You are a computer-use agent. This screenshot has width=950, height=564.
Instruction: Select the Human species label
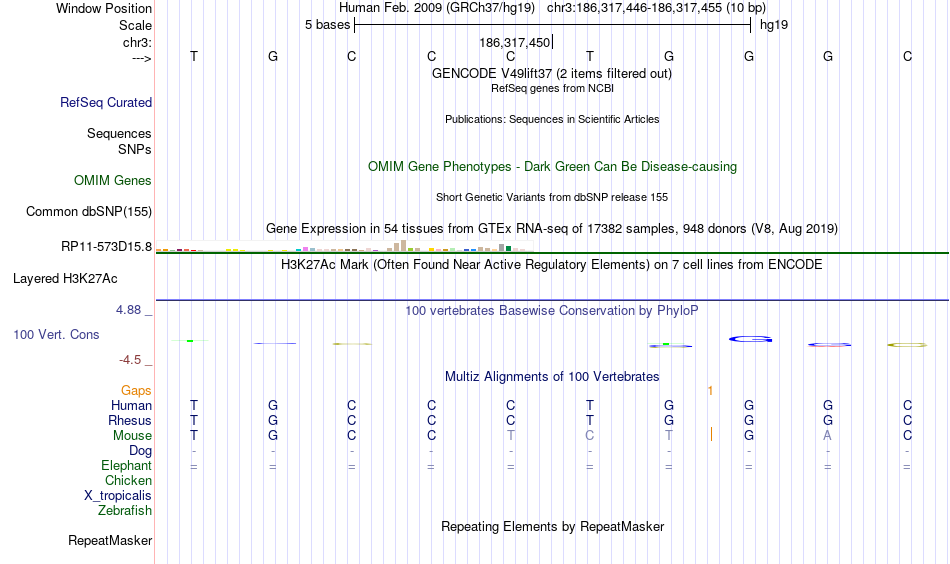[x=131, y=405]
